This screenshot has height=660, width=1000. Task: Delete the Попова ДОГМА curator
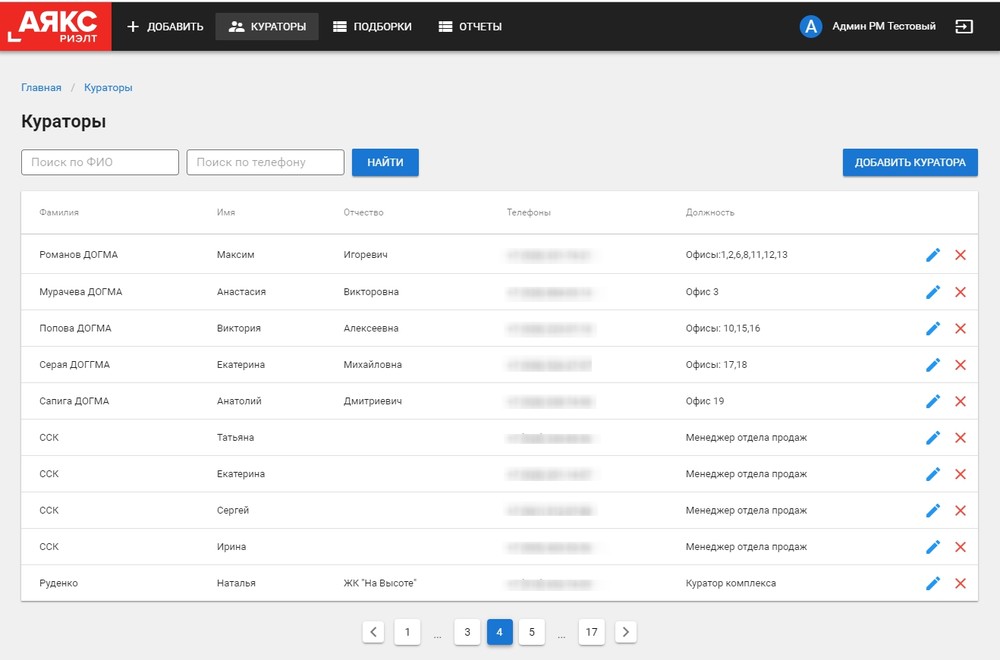(960, 328)
